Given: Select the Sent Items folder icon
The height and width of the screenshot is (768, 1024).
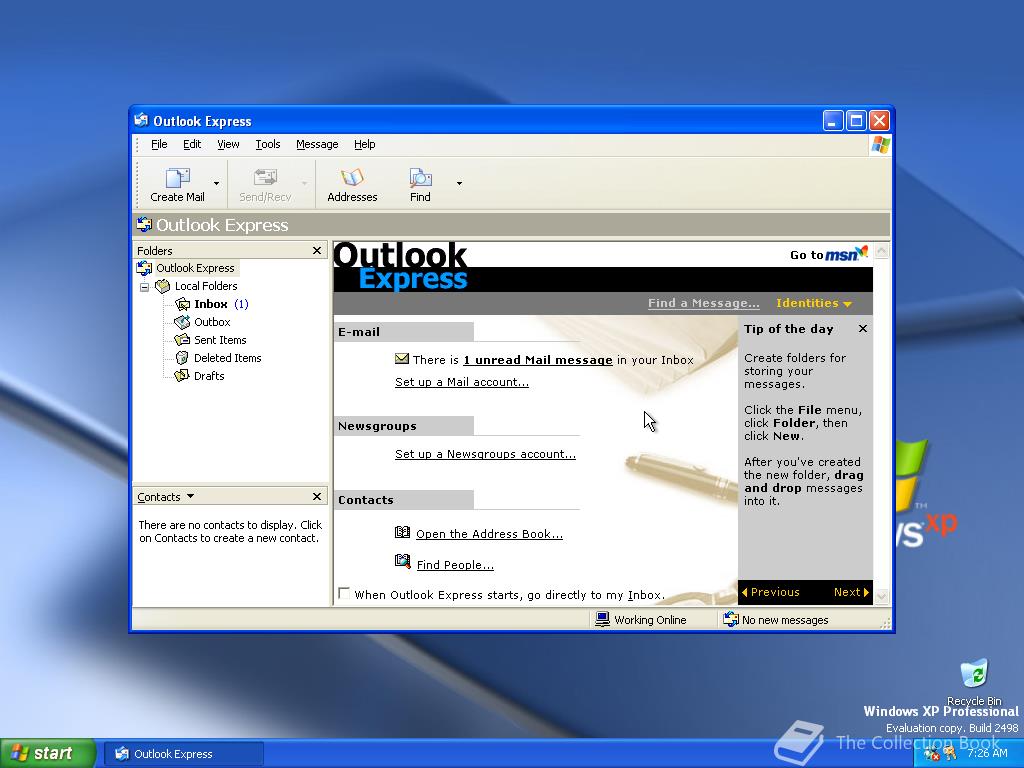Looking at the screenshot, I should coord(182,340).
